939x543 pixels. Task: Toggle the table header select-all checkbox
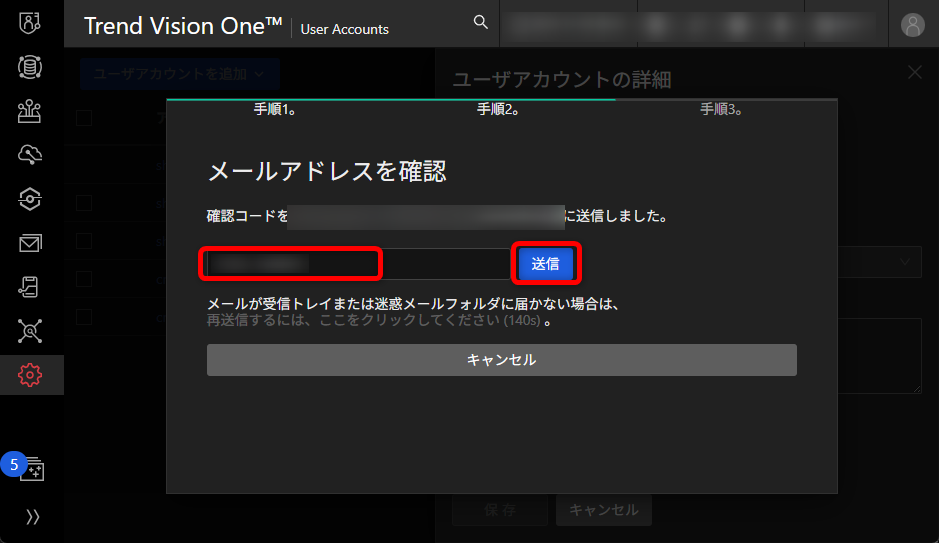[84, 118]
